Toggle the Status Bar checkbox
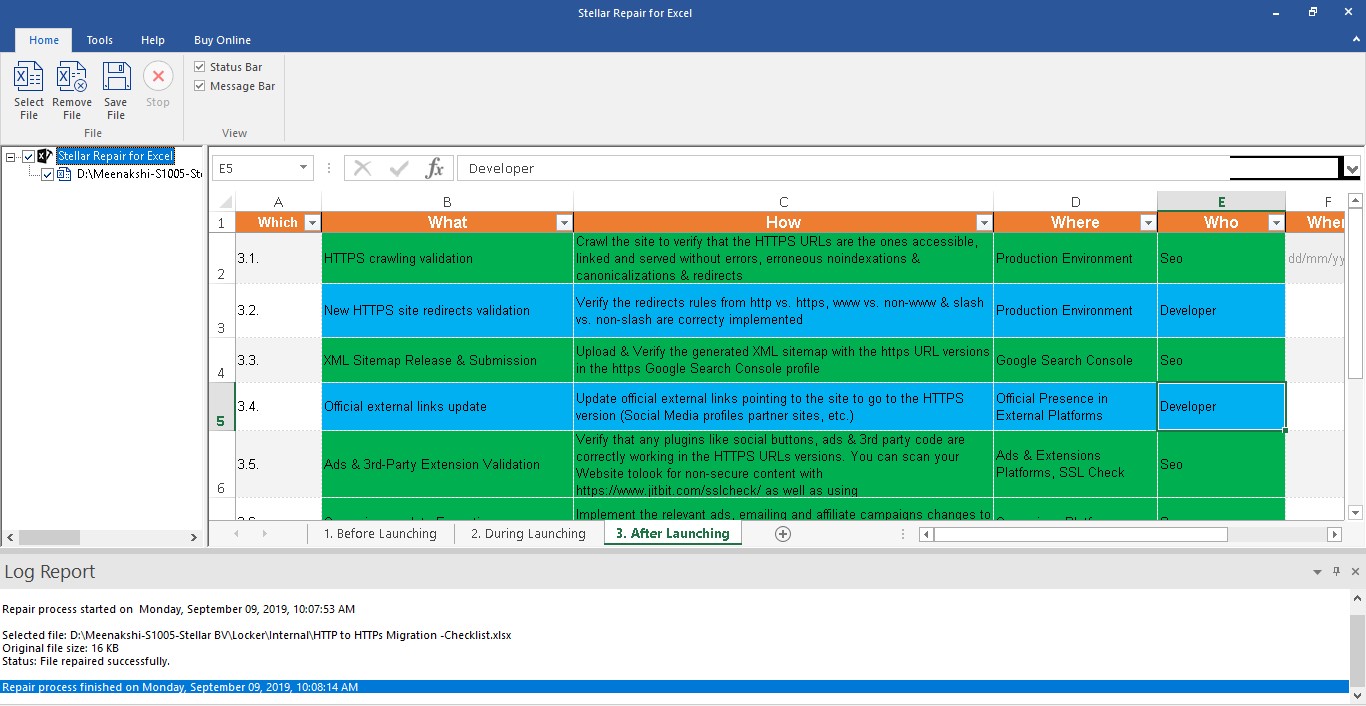This screenshot has height=706, width=1366. tap(200, 67)
